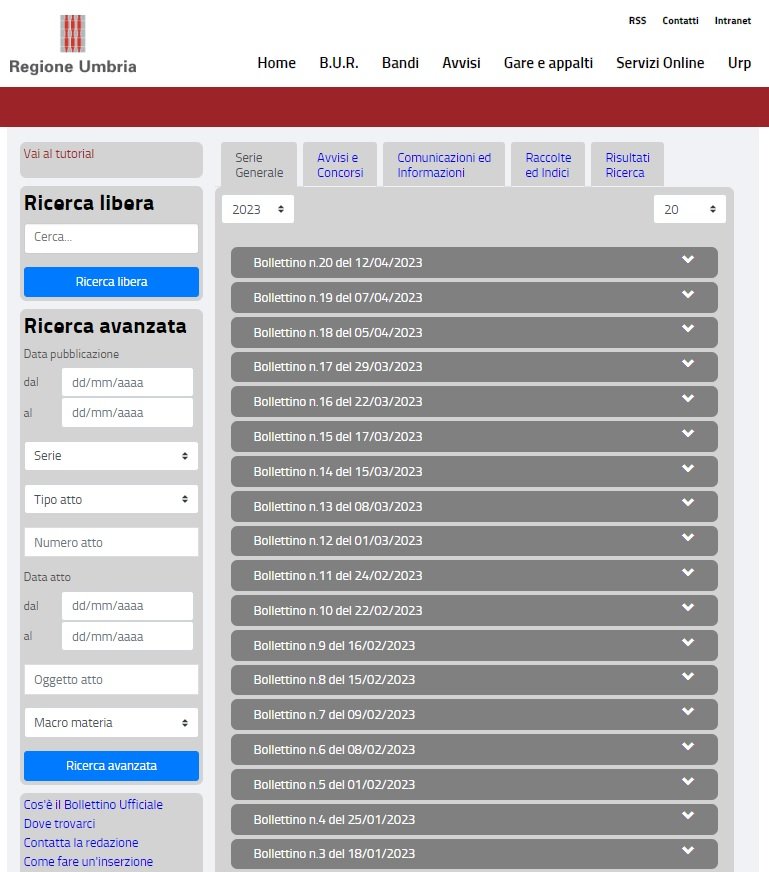
Task: Switch to the Avvisi e Concorsi tab
Action: [340, 165]
